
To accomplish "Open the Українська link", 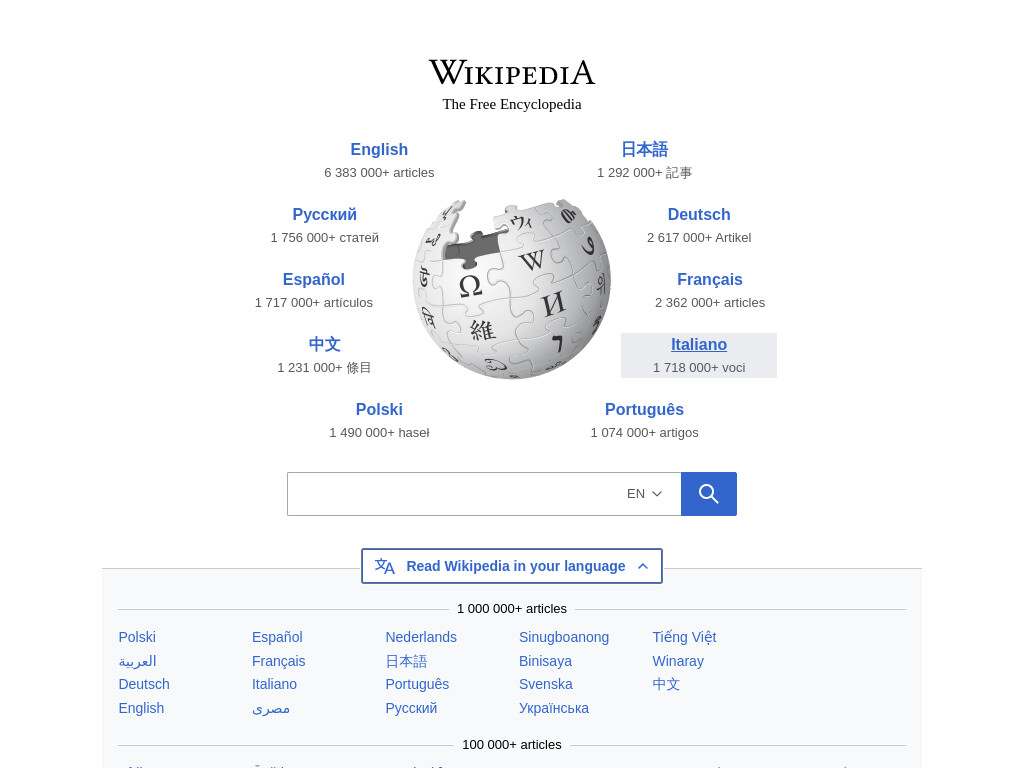I will coord(554,708).
